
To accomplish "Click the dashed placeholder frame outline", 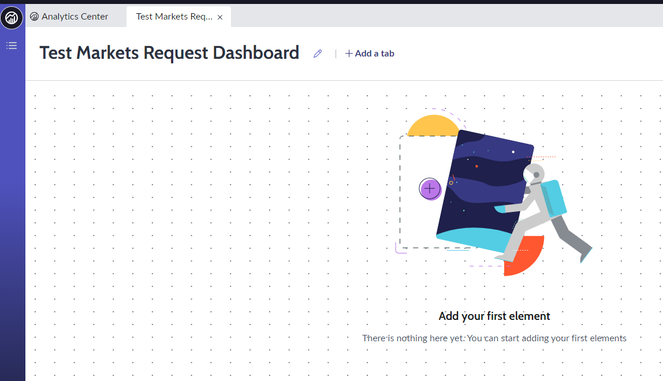I will click(x=400, y=191).
